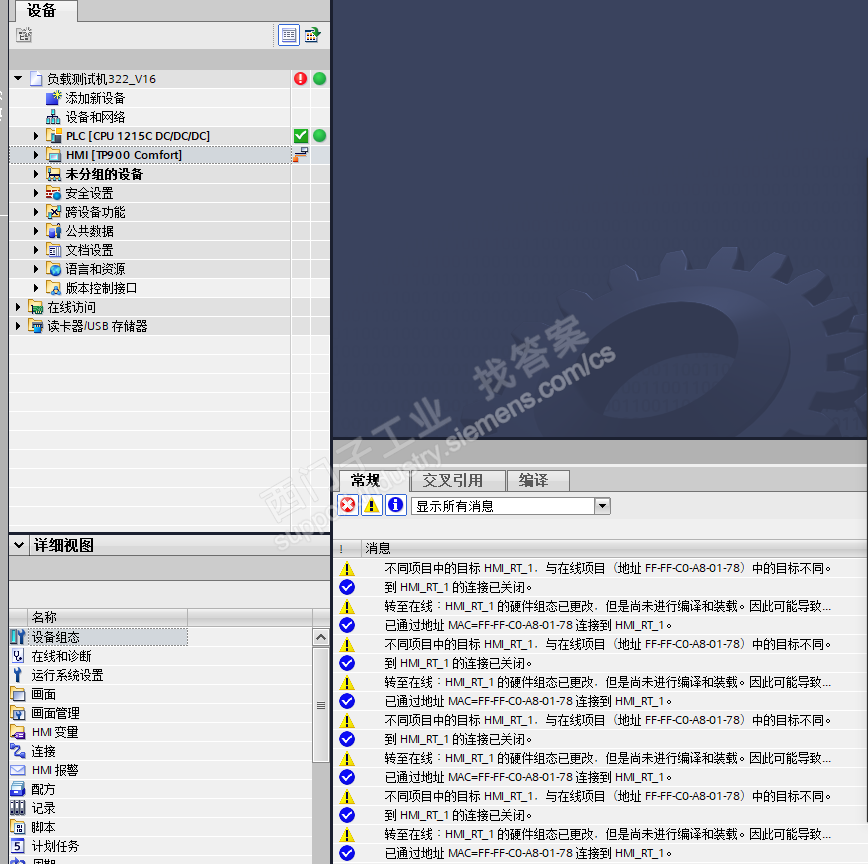Click the 运行系统设置 wrench icon
This screenshot has height=864, width=868.
coord(18,675)
